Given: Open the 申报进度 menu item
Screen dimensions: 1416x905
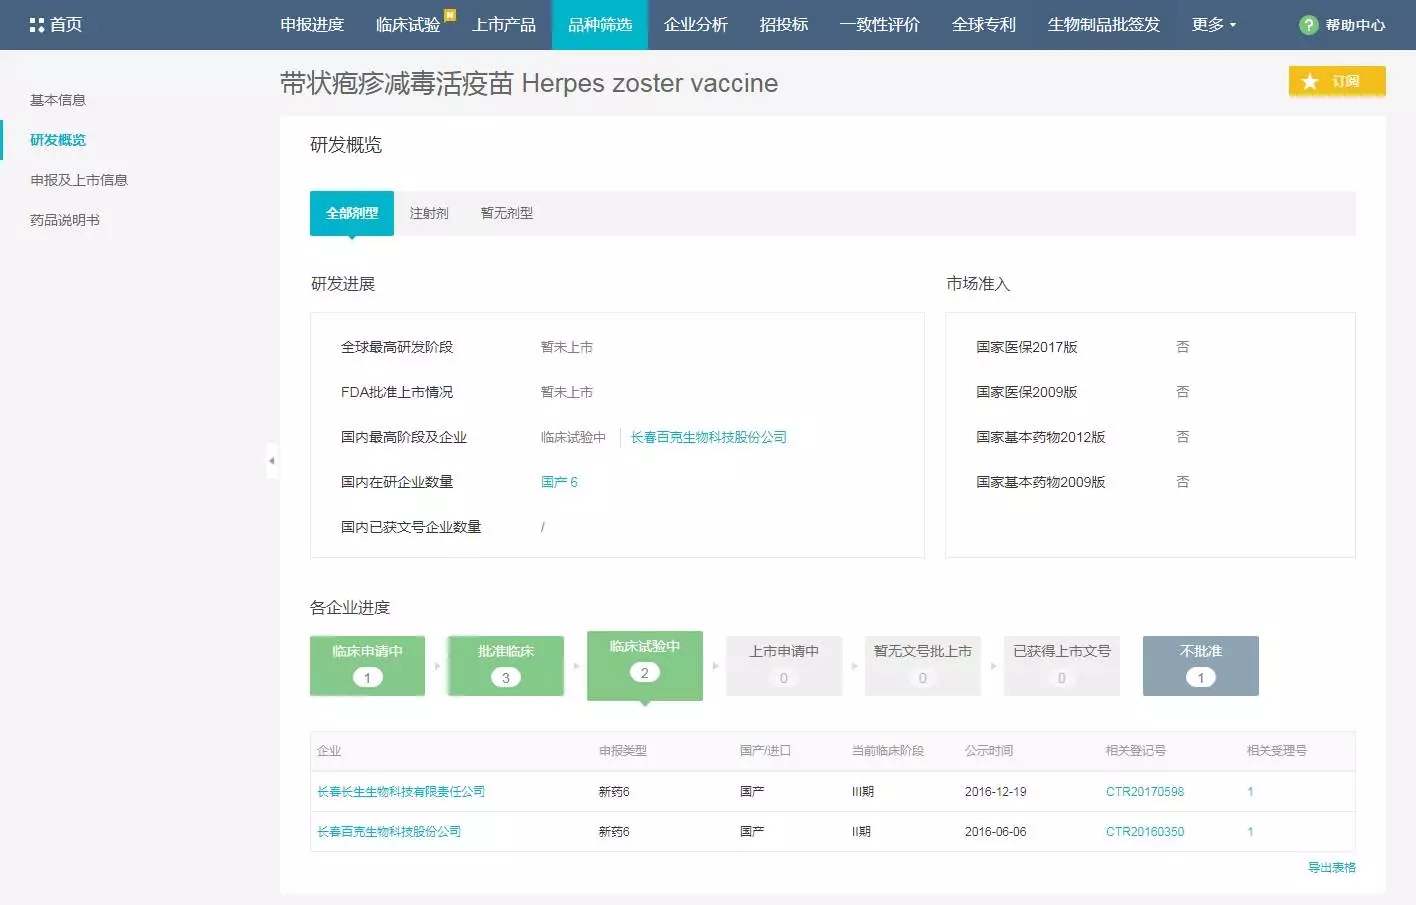Looking at the screenshot, I should point(312,25).
